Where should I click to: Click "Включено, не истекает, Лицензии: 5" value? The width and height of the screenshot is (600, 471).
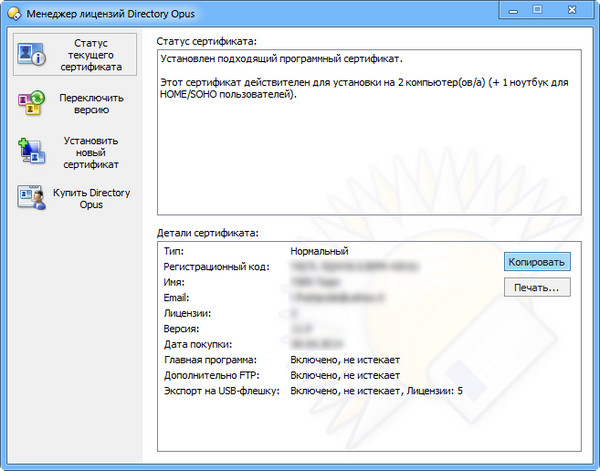click(377, 391)
